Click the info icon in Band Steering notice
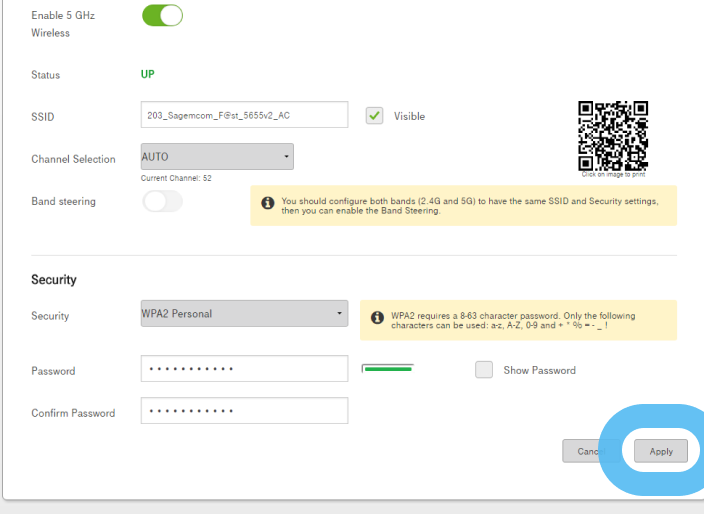 tap(267, 203)
